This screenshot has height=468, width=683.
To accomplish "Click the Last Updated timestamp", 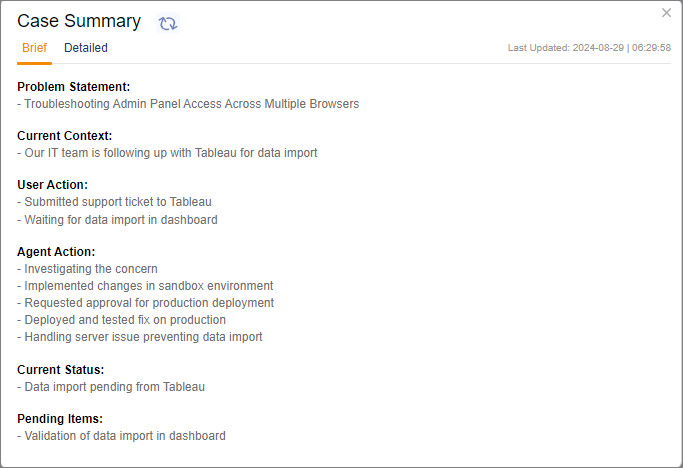I will (x=589, y=48).
